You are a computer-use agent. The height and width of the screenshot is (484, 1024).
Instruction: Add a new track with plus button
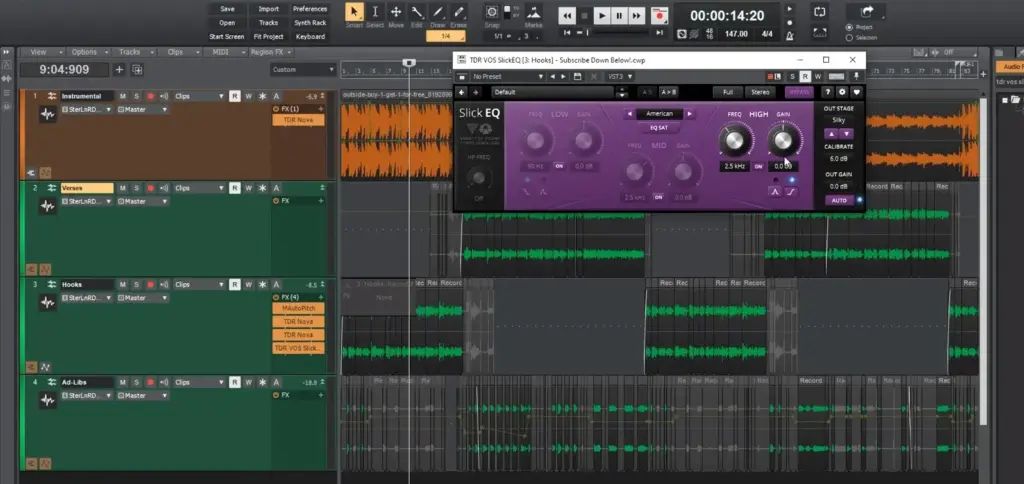(119, 70)
